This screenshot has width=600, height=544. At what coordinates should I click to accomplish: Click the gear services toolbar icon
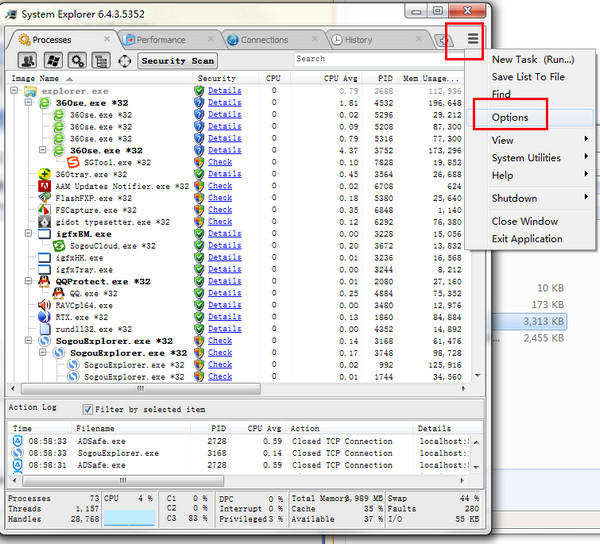coord(75,61)
